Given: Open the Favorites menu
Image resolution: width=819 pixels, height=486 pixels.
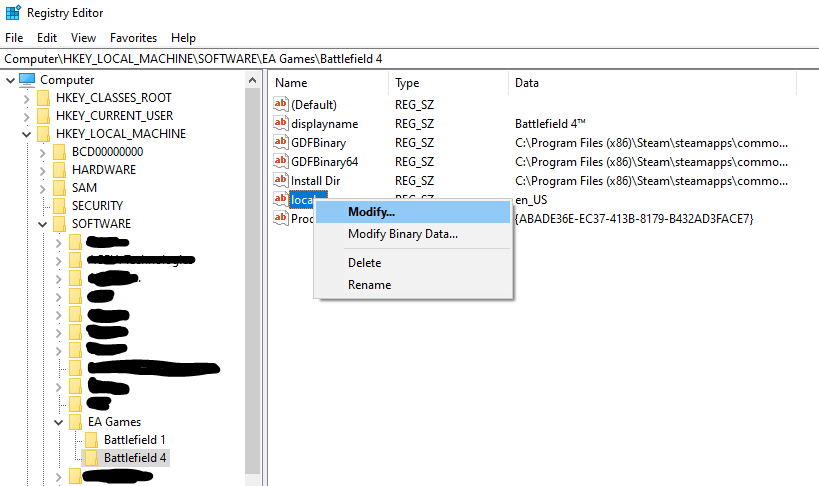Looking at the screenshot, I should (133, 38).
